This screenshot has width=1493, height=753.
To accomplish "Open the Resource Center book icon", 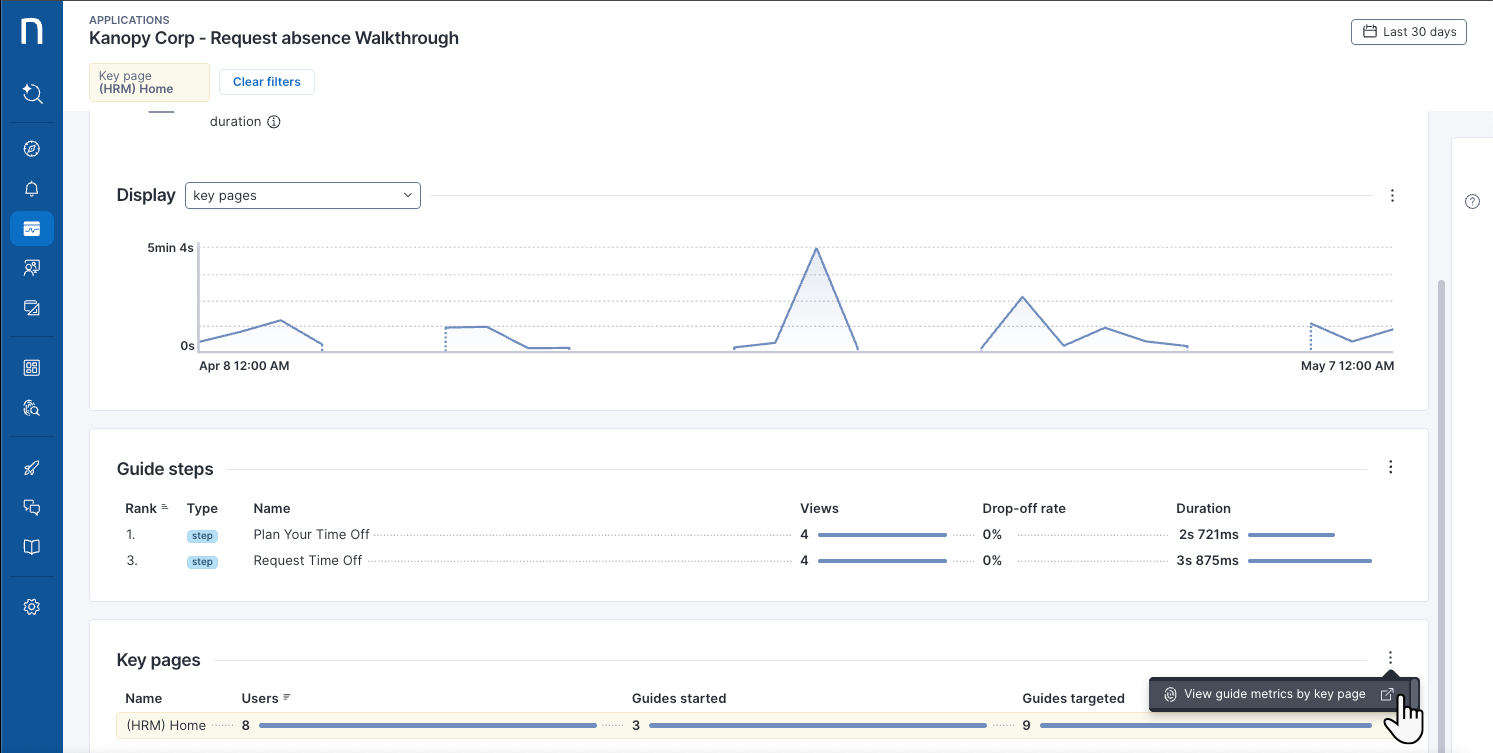I will click(x=32, y=546).
